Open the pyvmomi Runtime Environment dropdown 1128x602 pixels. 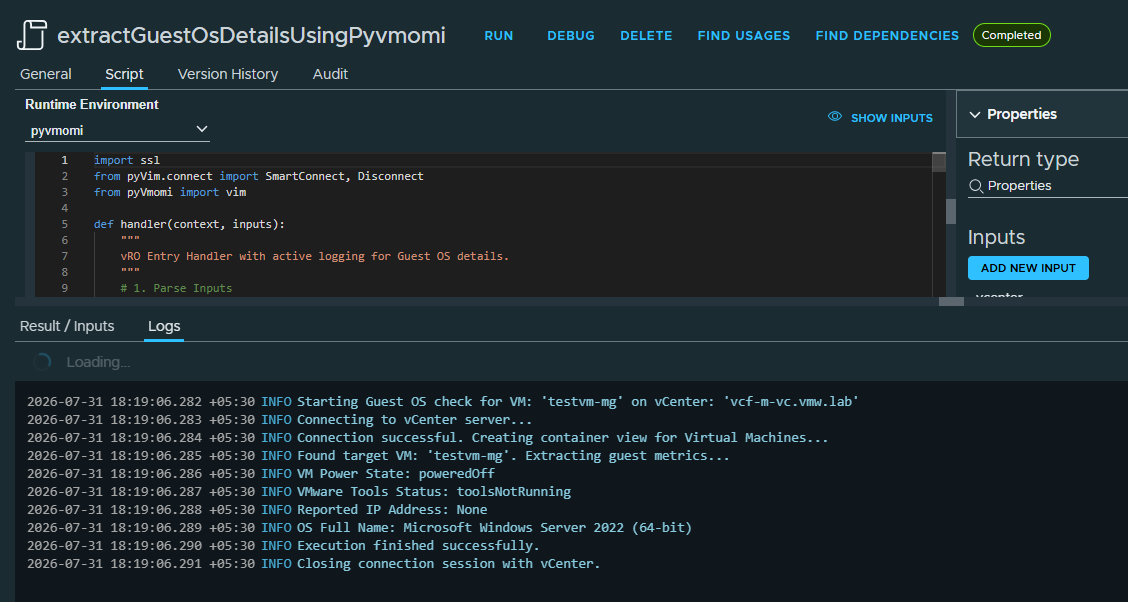(118, 130)
